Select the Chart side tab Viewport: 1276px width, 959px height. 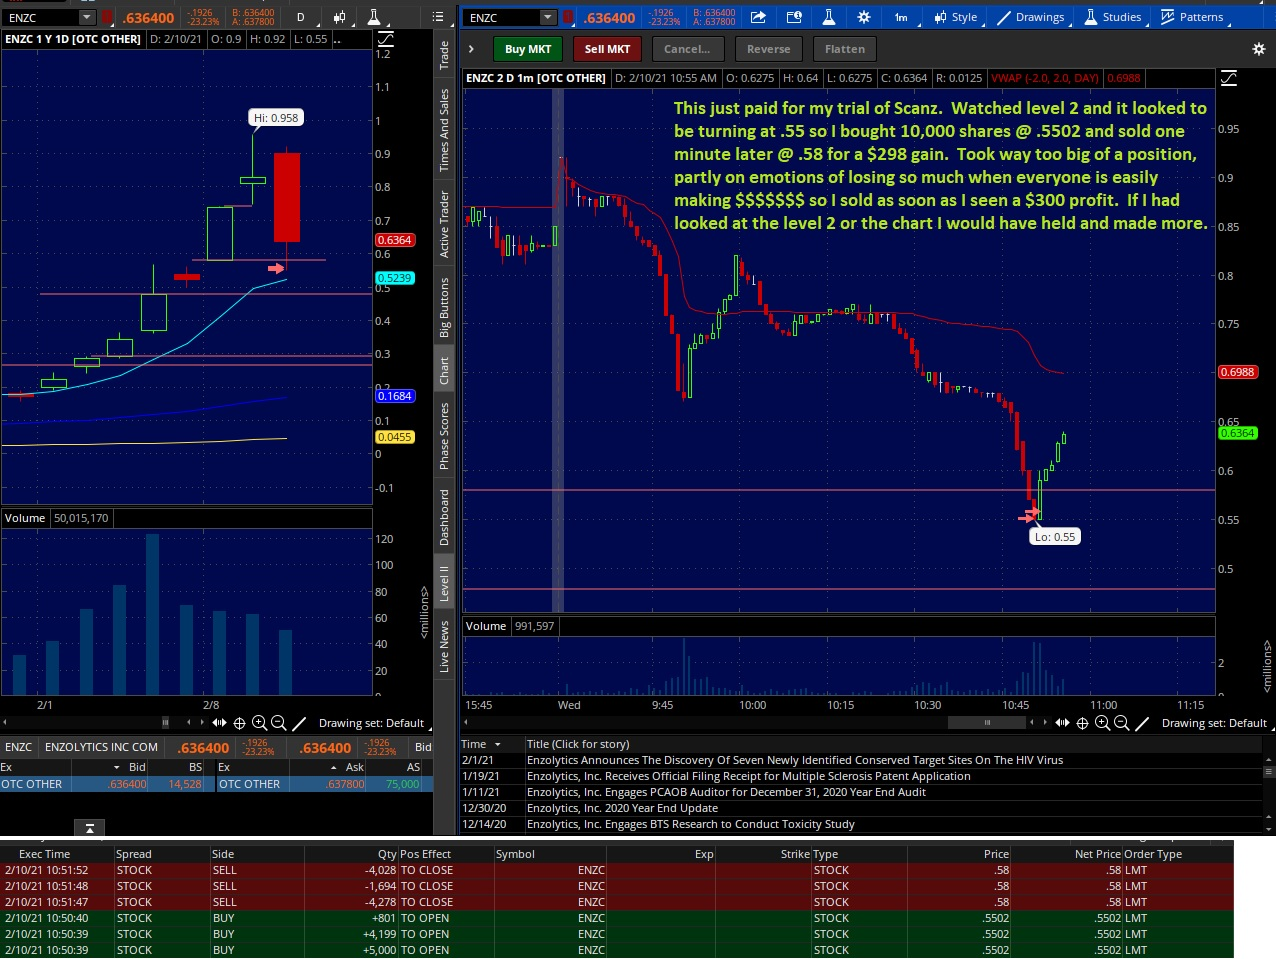[x=445, y=371]
